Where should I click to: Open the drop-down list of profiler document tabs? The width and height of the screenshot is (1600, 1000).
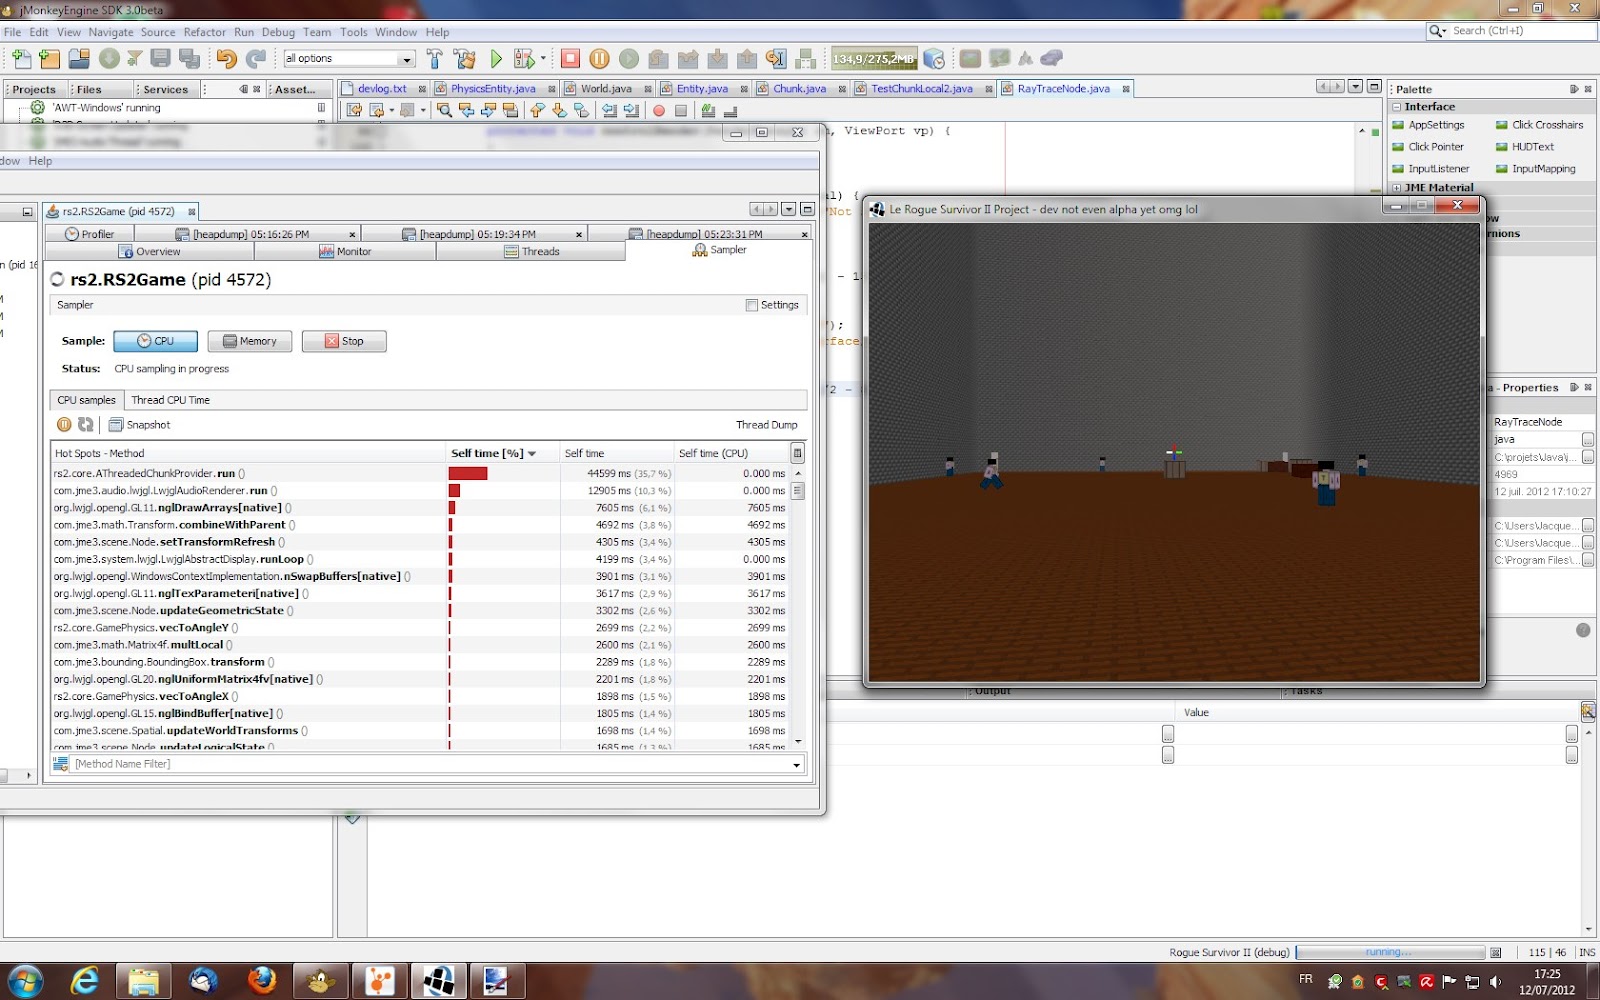click(789, 210)
